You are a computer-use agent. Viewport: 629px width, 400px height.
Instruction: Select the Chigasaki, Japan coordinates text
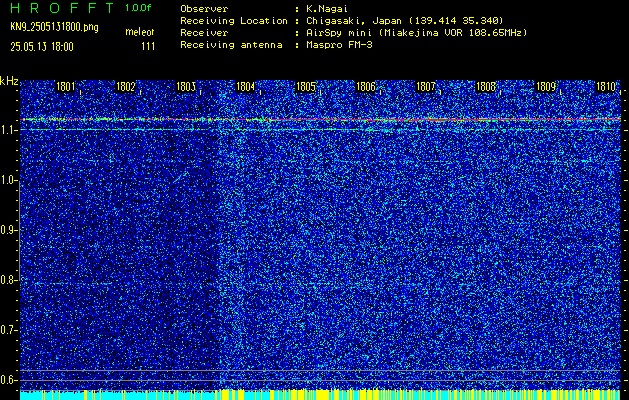(405, 20)
